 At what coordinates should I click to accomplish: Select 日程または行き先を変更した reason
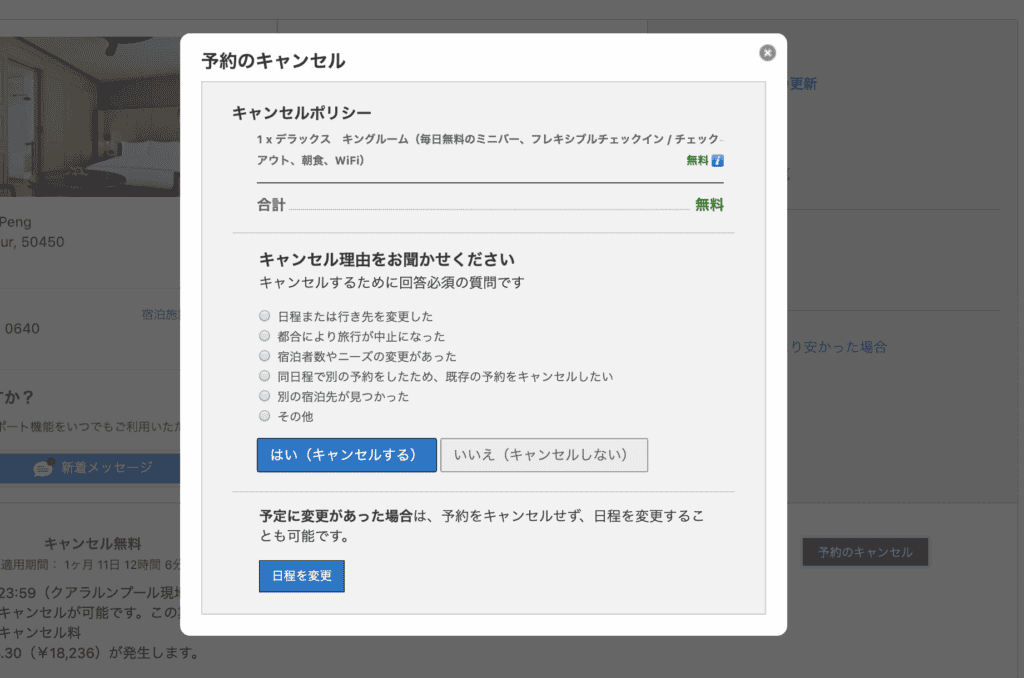click(264, 315)
